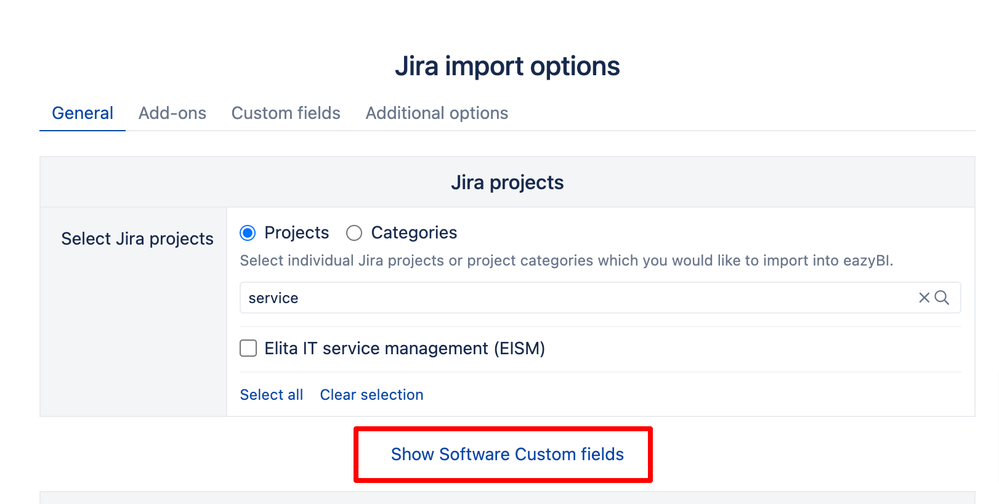Screen dimensions: 999x504
Task: Click the Jira projects section header
Action: 507,183
